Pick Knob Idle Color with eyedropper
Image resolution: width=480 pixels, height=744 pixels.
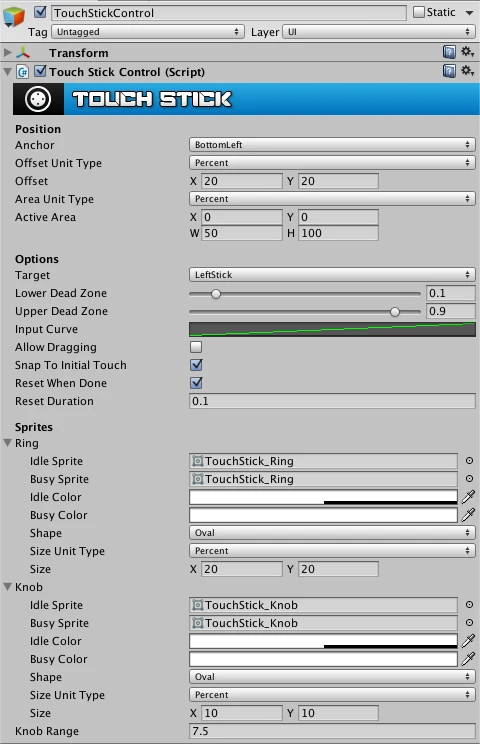tap(468, 641)
